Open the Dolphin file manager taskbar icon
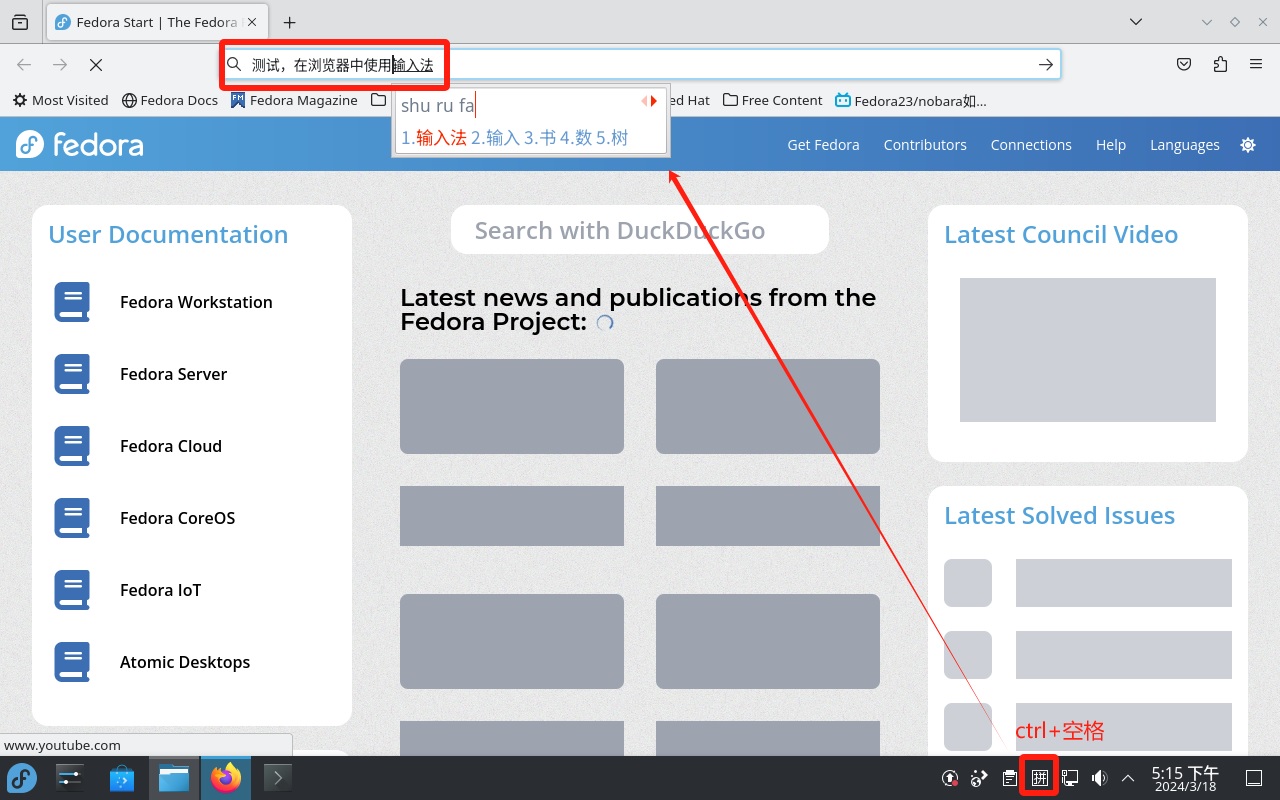 [174, 777]
